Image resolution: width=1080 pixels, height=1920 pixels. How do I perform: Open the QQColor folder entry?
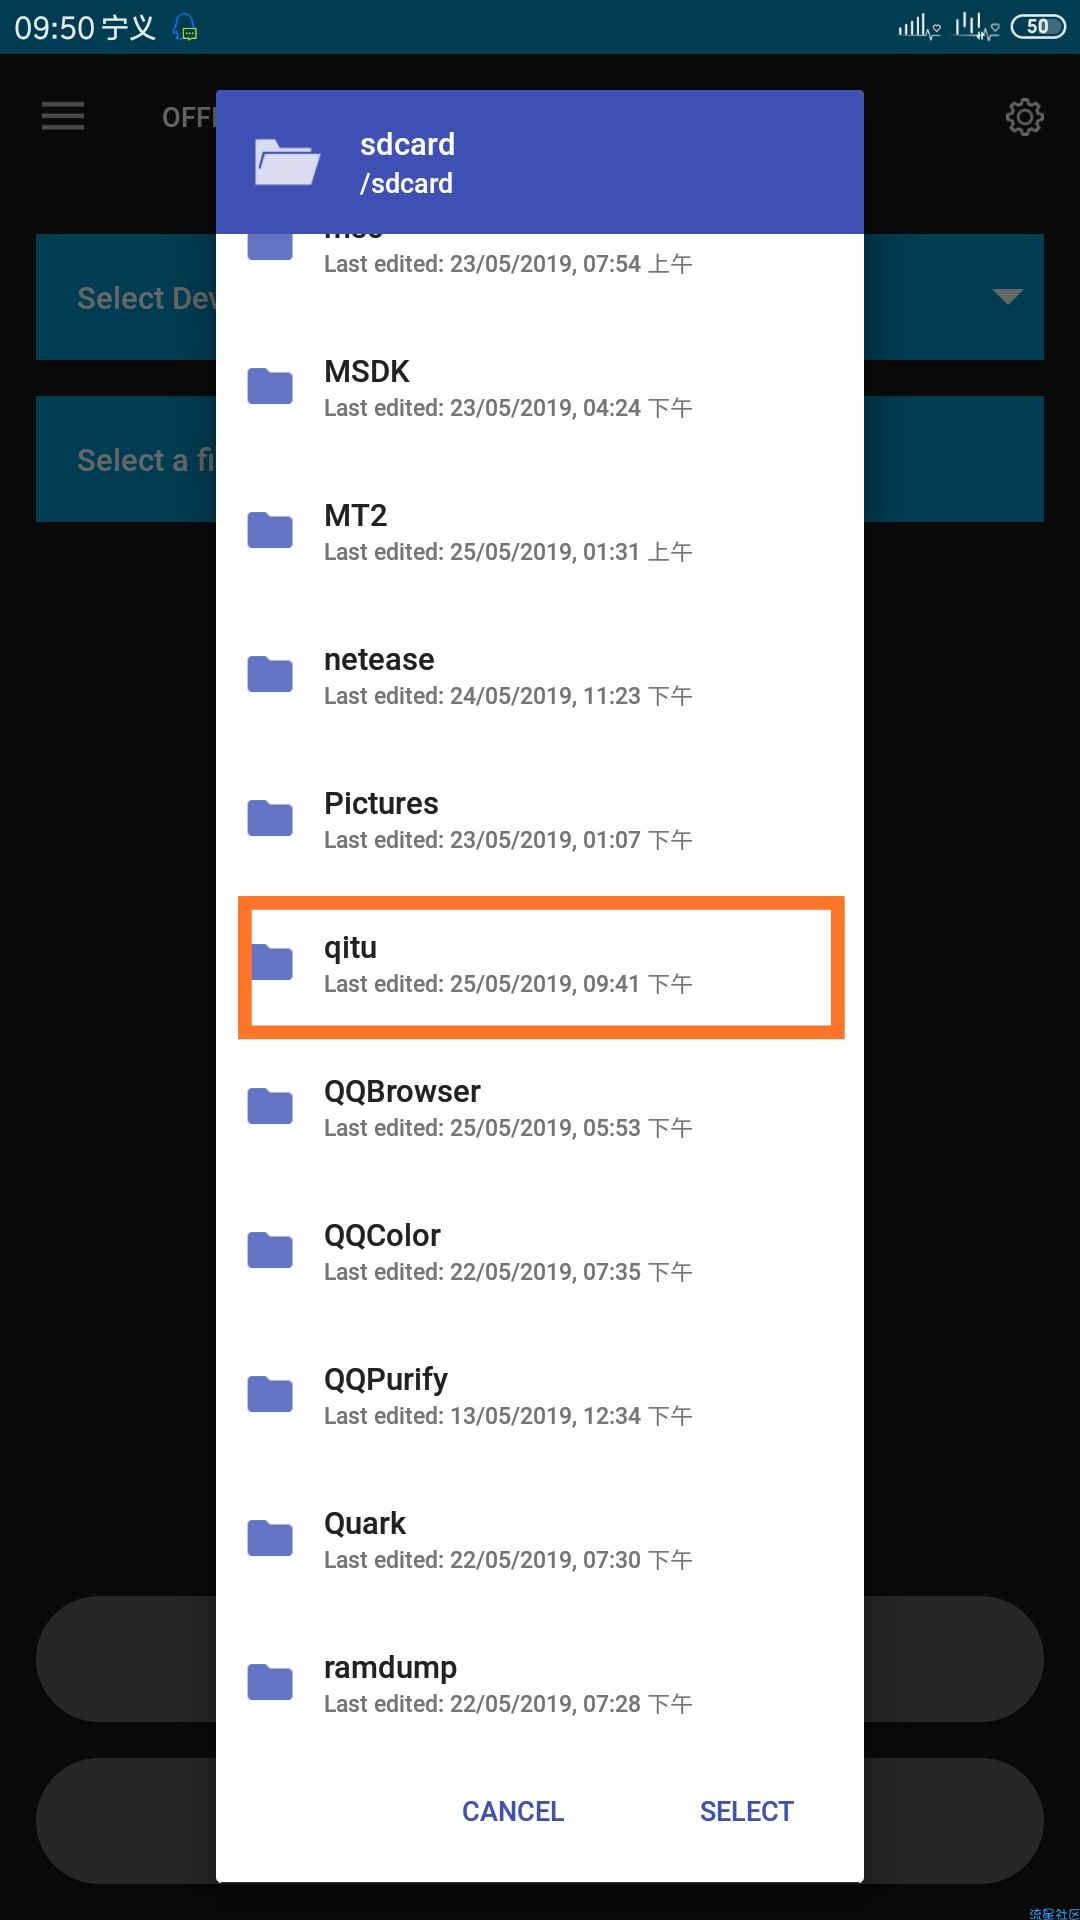coord(540,1252)
